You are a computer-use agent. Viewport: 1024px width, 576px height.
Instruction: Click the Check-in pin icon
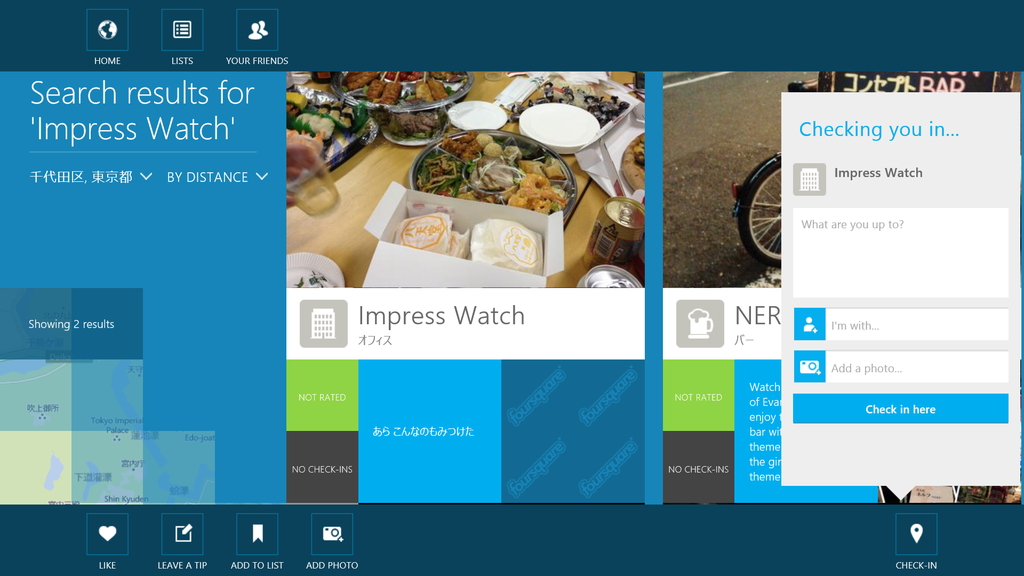click(x=916, y=534)
